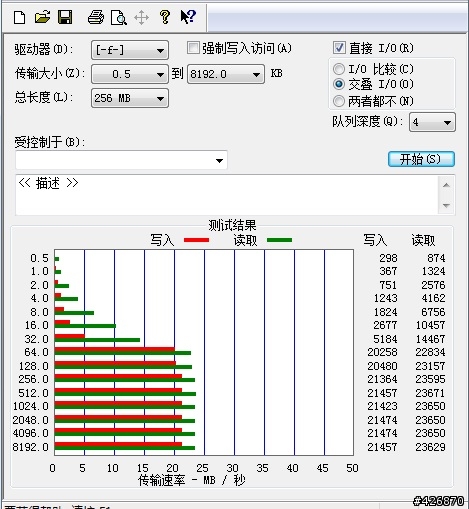Open a saved benchmark with the folder icon
Image resolution: width=469 pixels, height=509 pixels.
pos(42,17)
